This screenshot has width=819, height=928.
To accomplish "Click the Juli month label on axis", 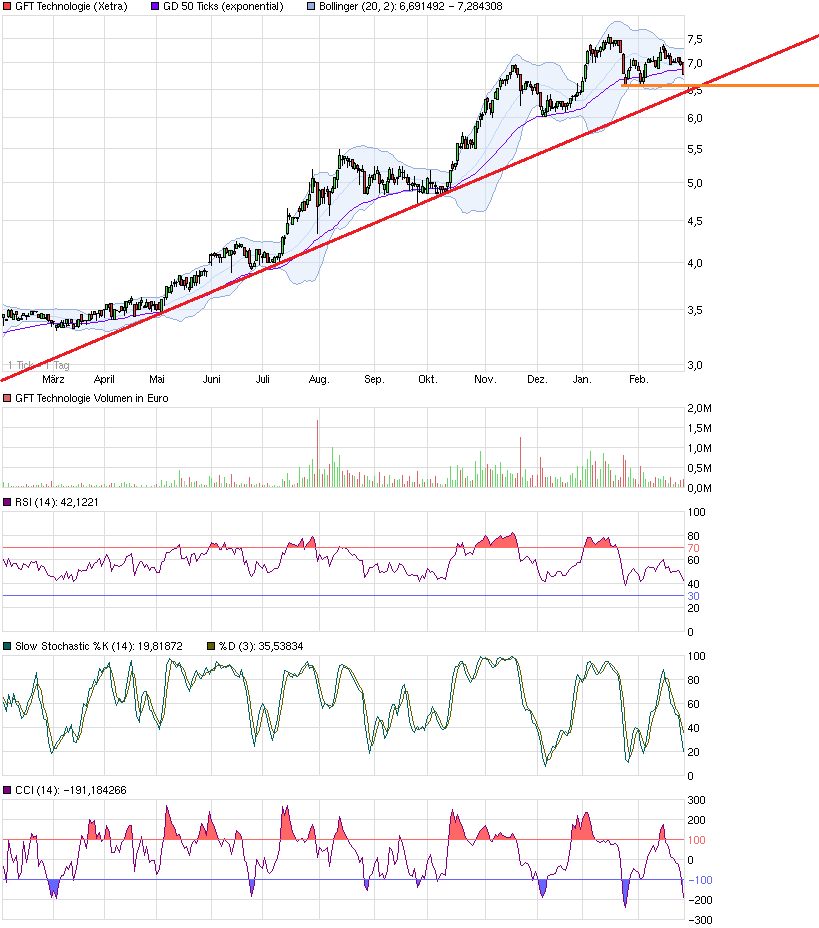I will (x=263, y=379).
